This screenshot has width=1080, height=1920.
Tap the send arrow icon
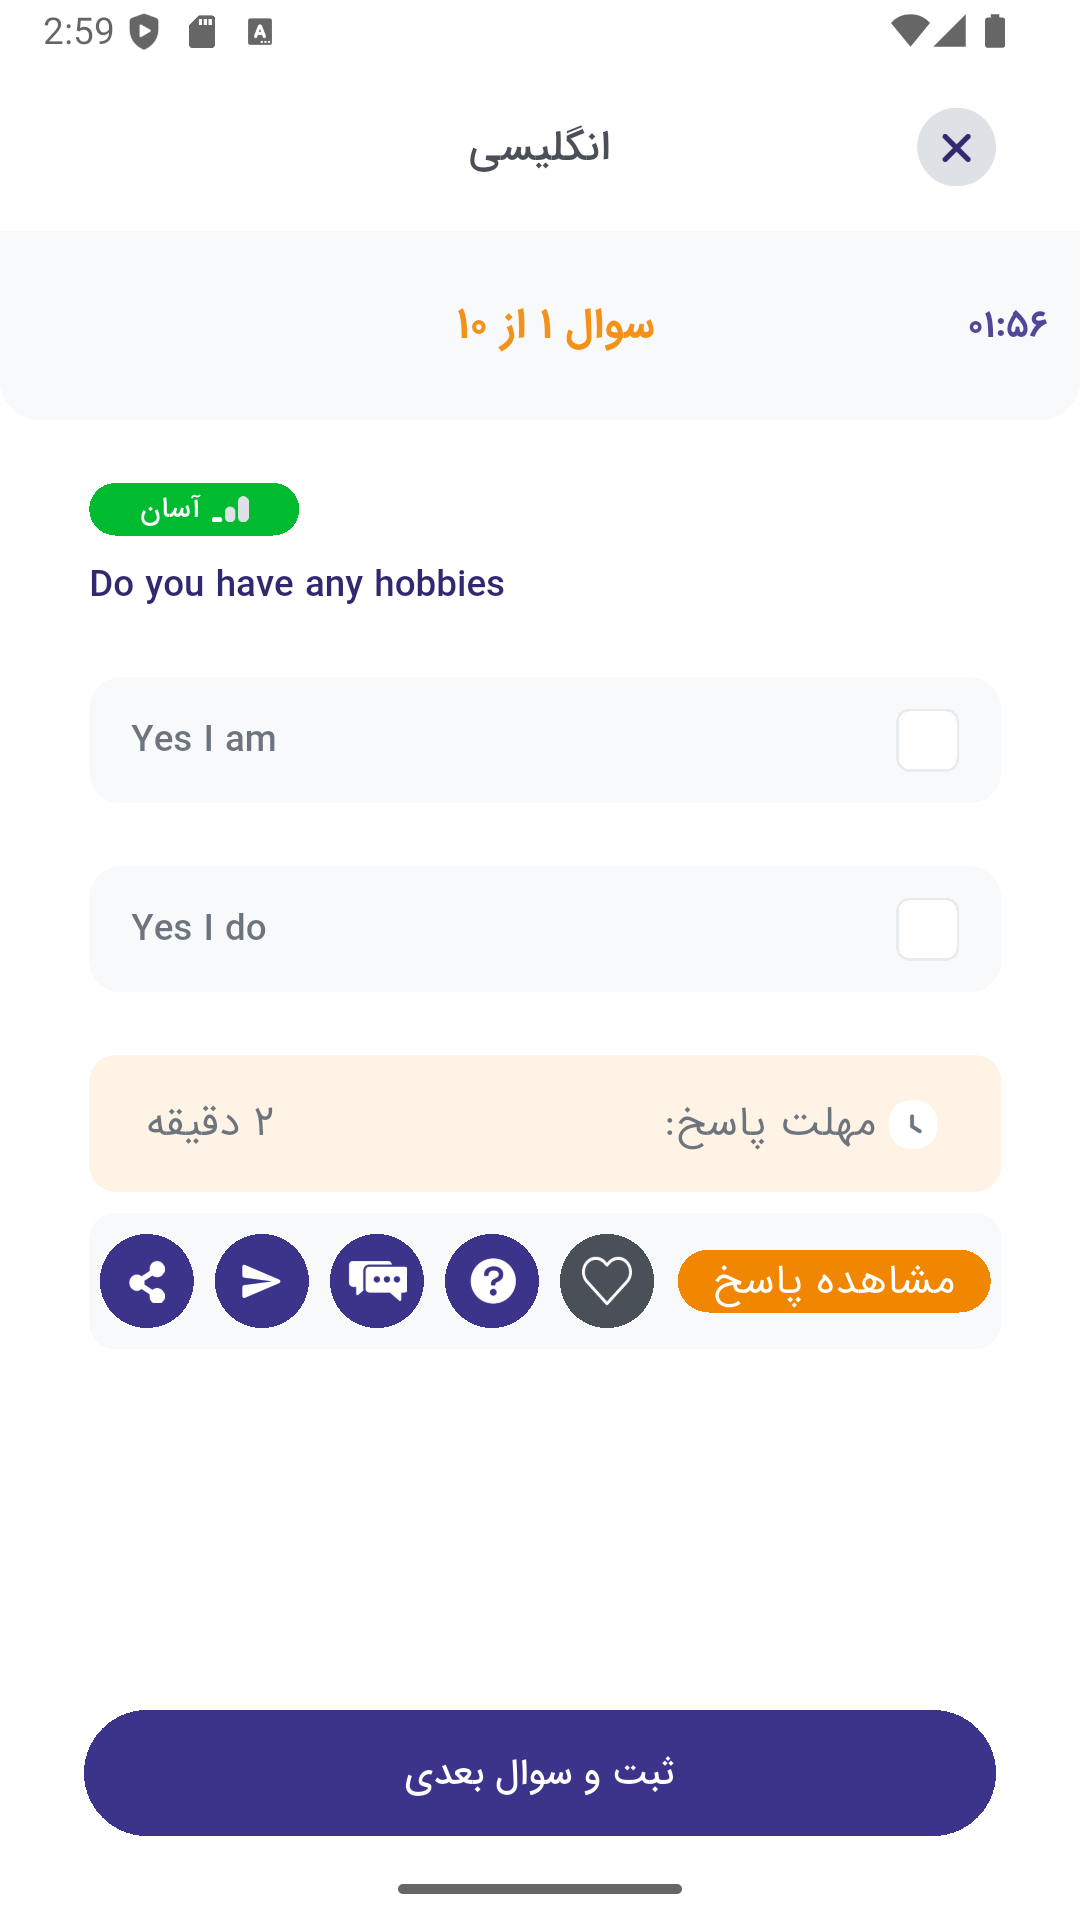point(262,1281)
